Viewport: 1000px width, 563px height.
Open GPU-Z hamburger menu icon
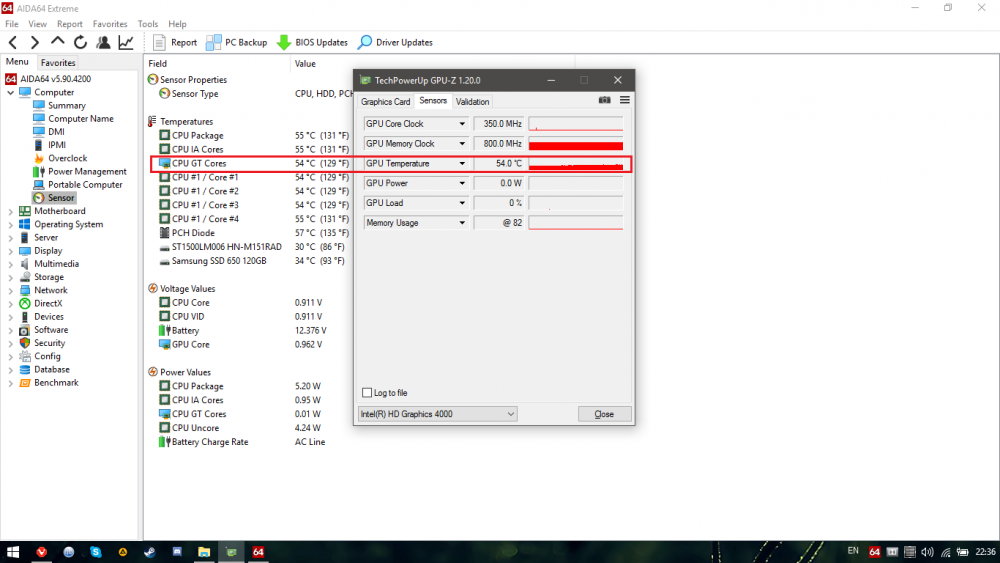click(x=624, y=100)
